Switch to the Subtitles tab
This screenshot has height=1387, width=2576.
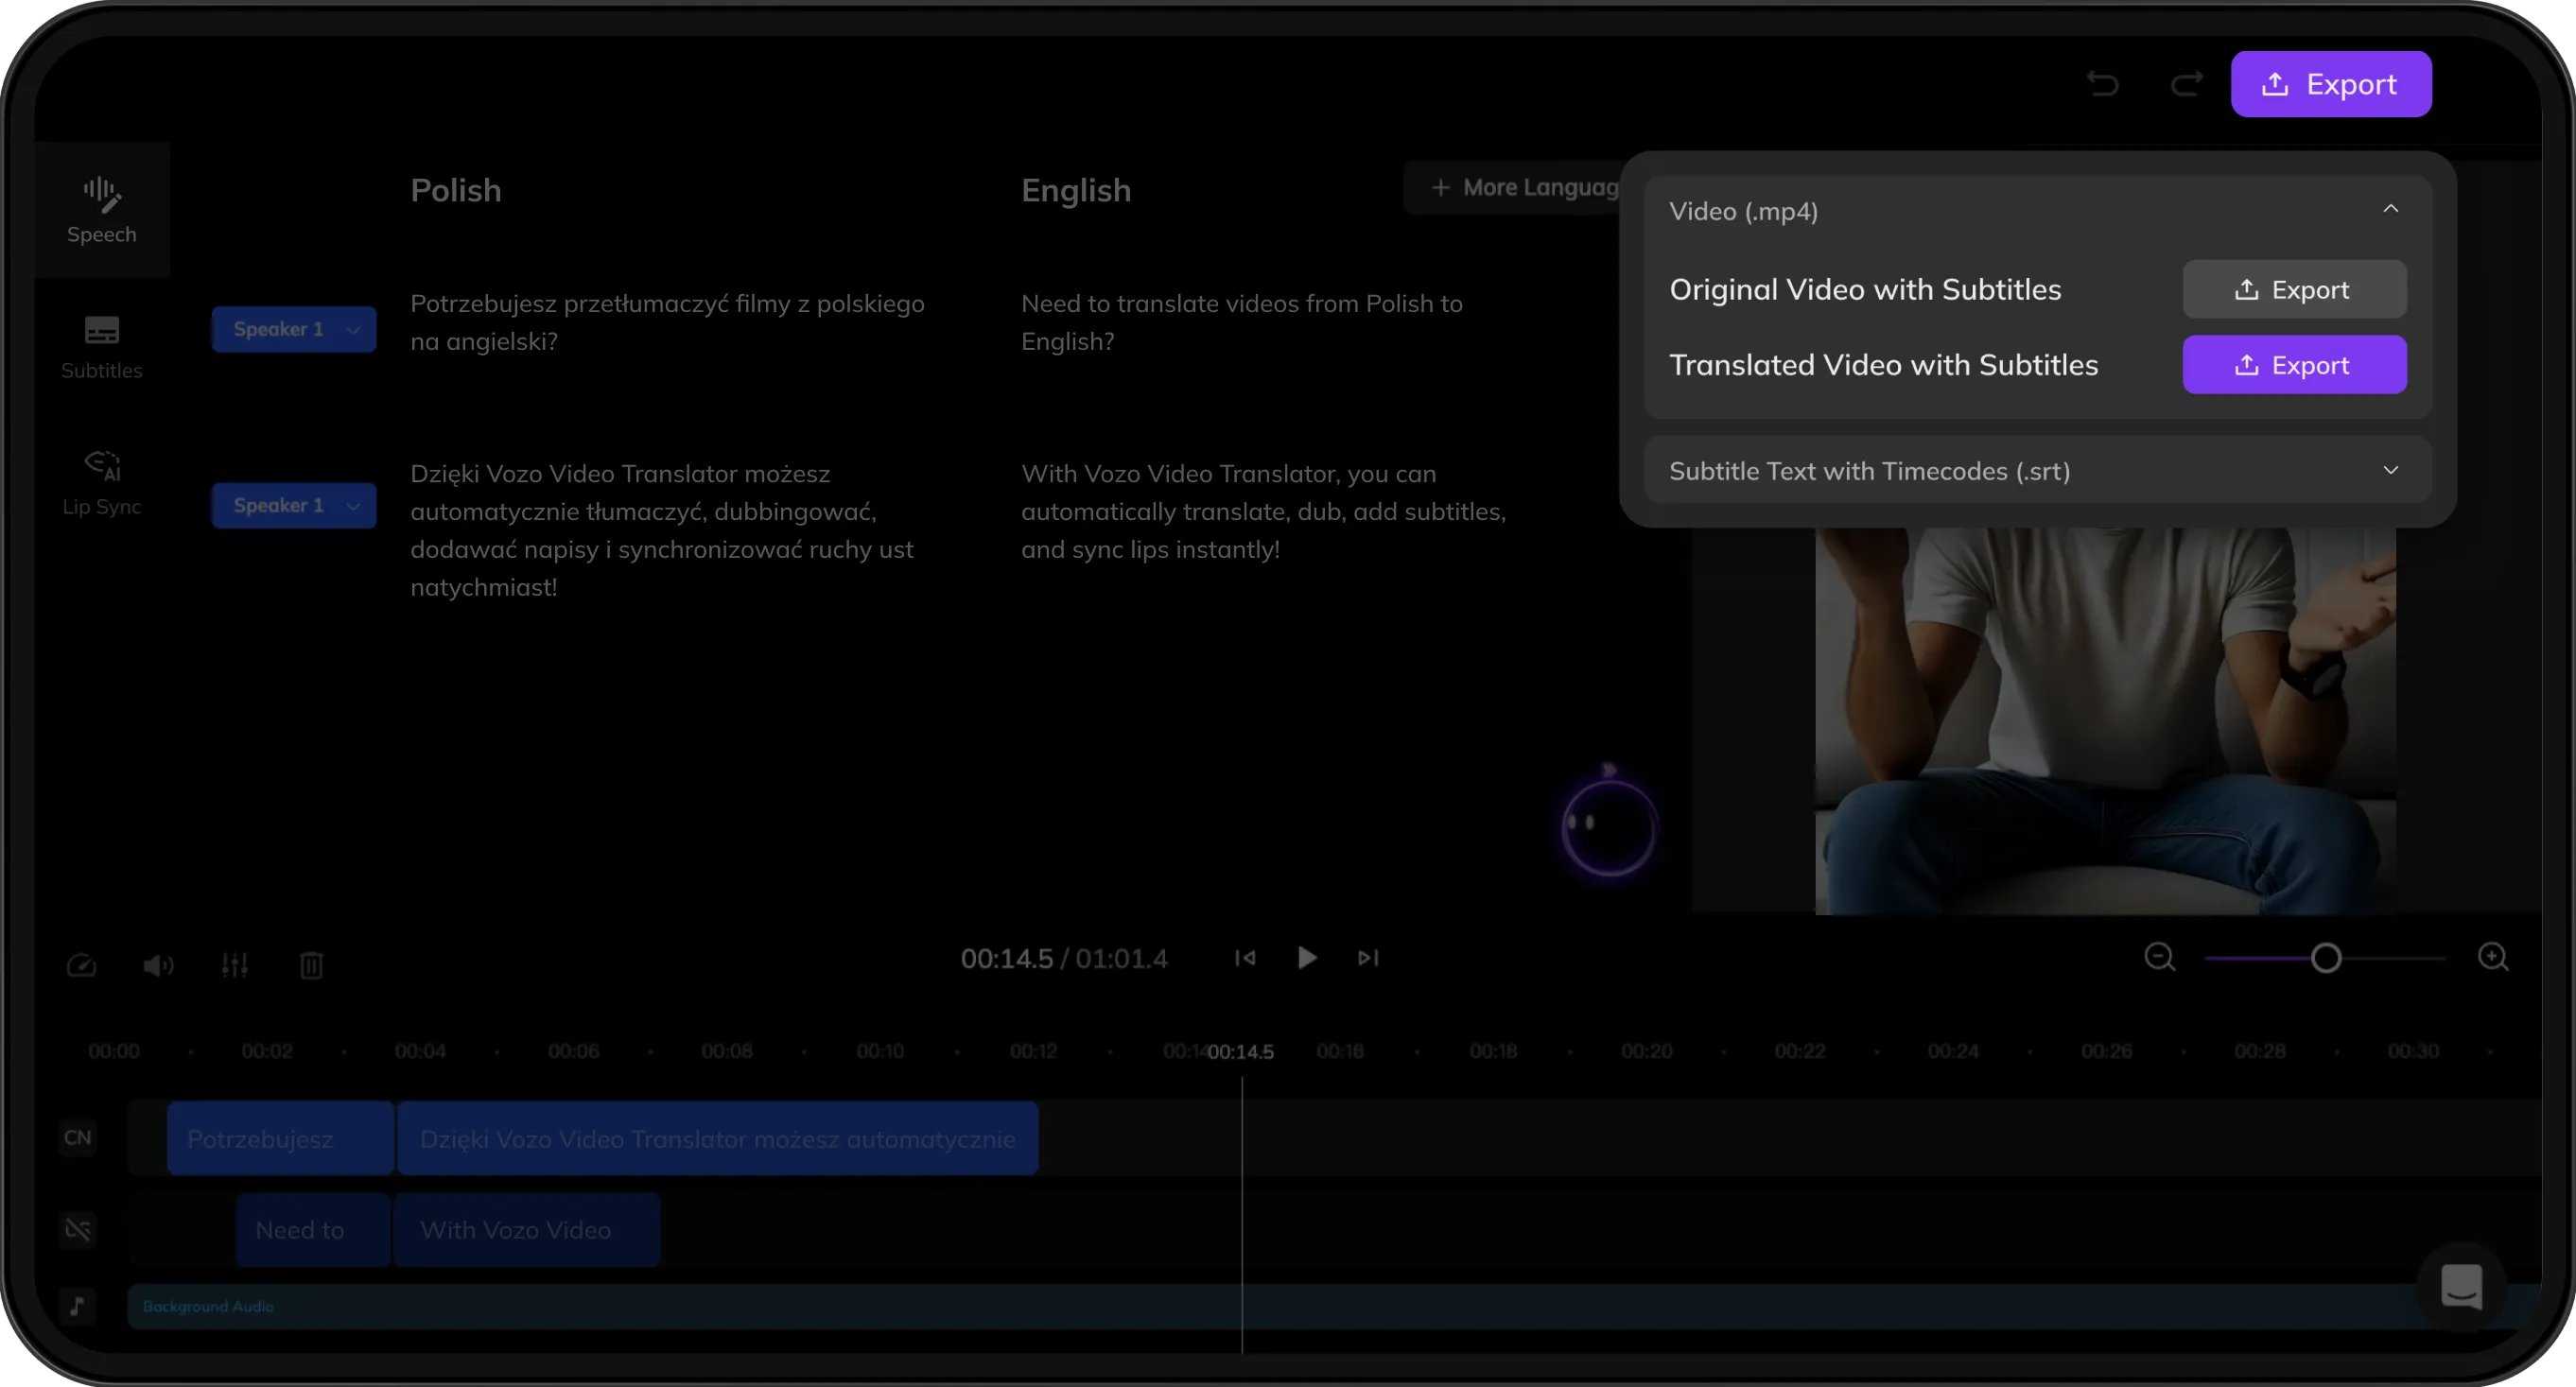click(102, 346)
